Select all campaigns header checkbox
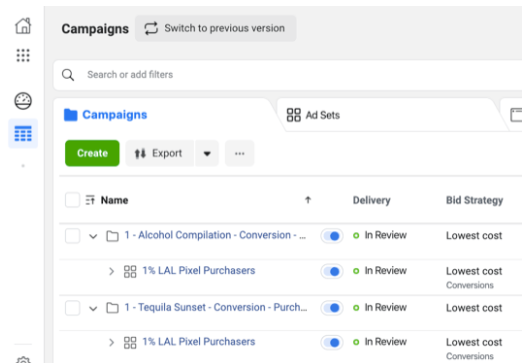 tap(72, 200)
